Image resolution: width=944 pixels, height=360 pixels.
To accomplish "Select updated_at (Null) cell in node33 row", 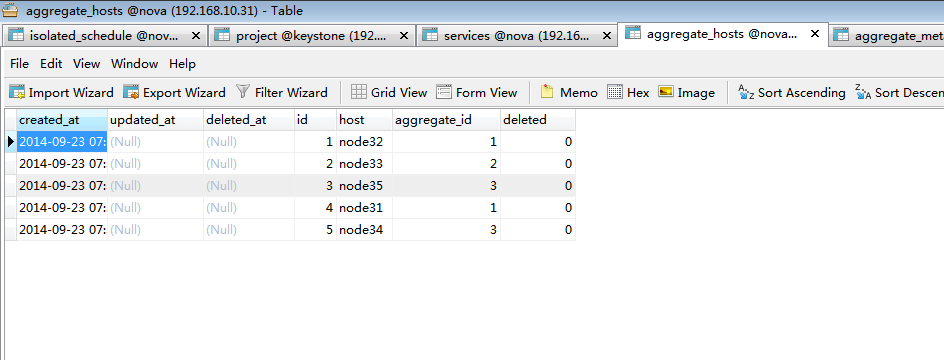I will (155, 164).
